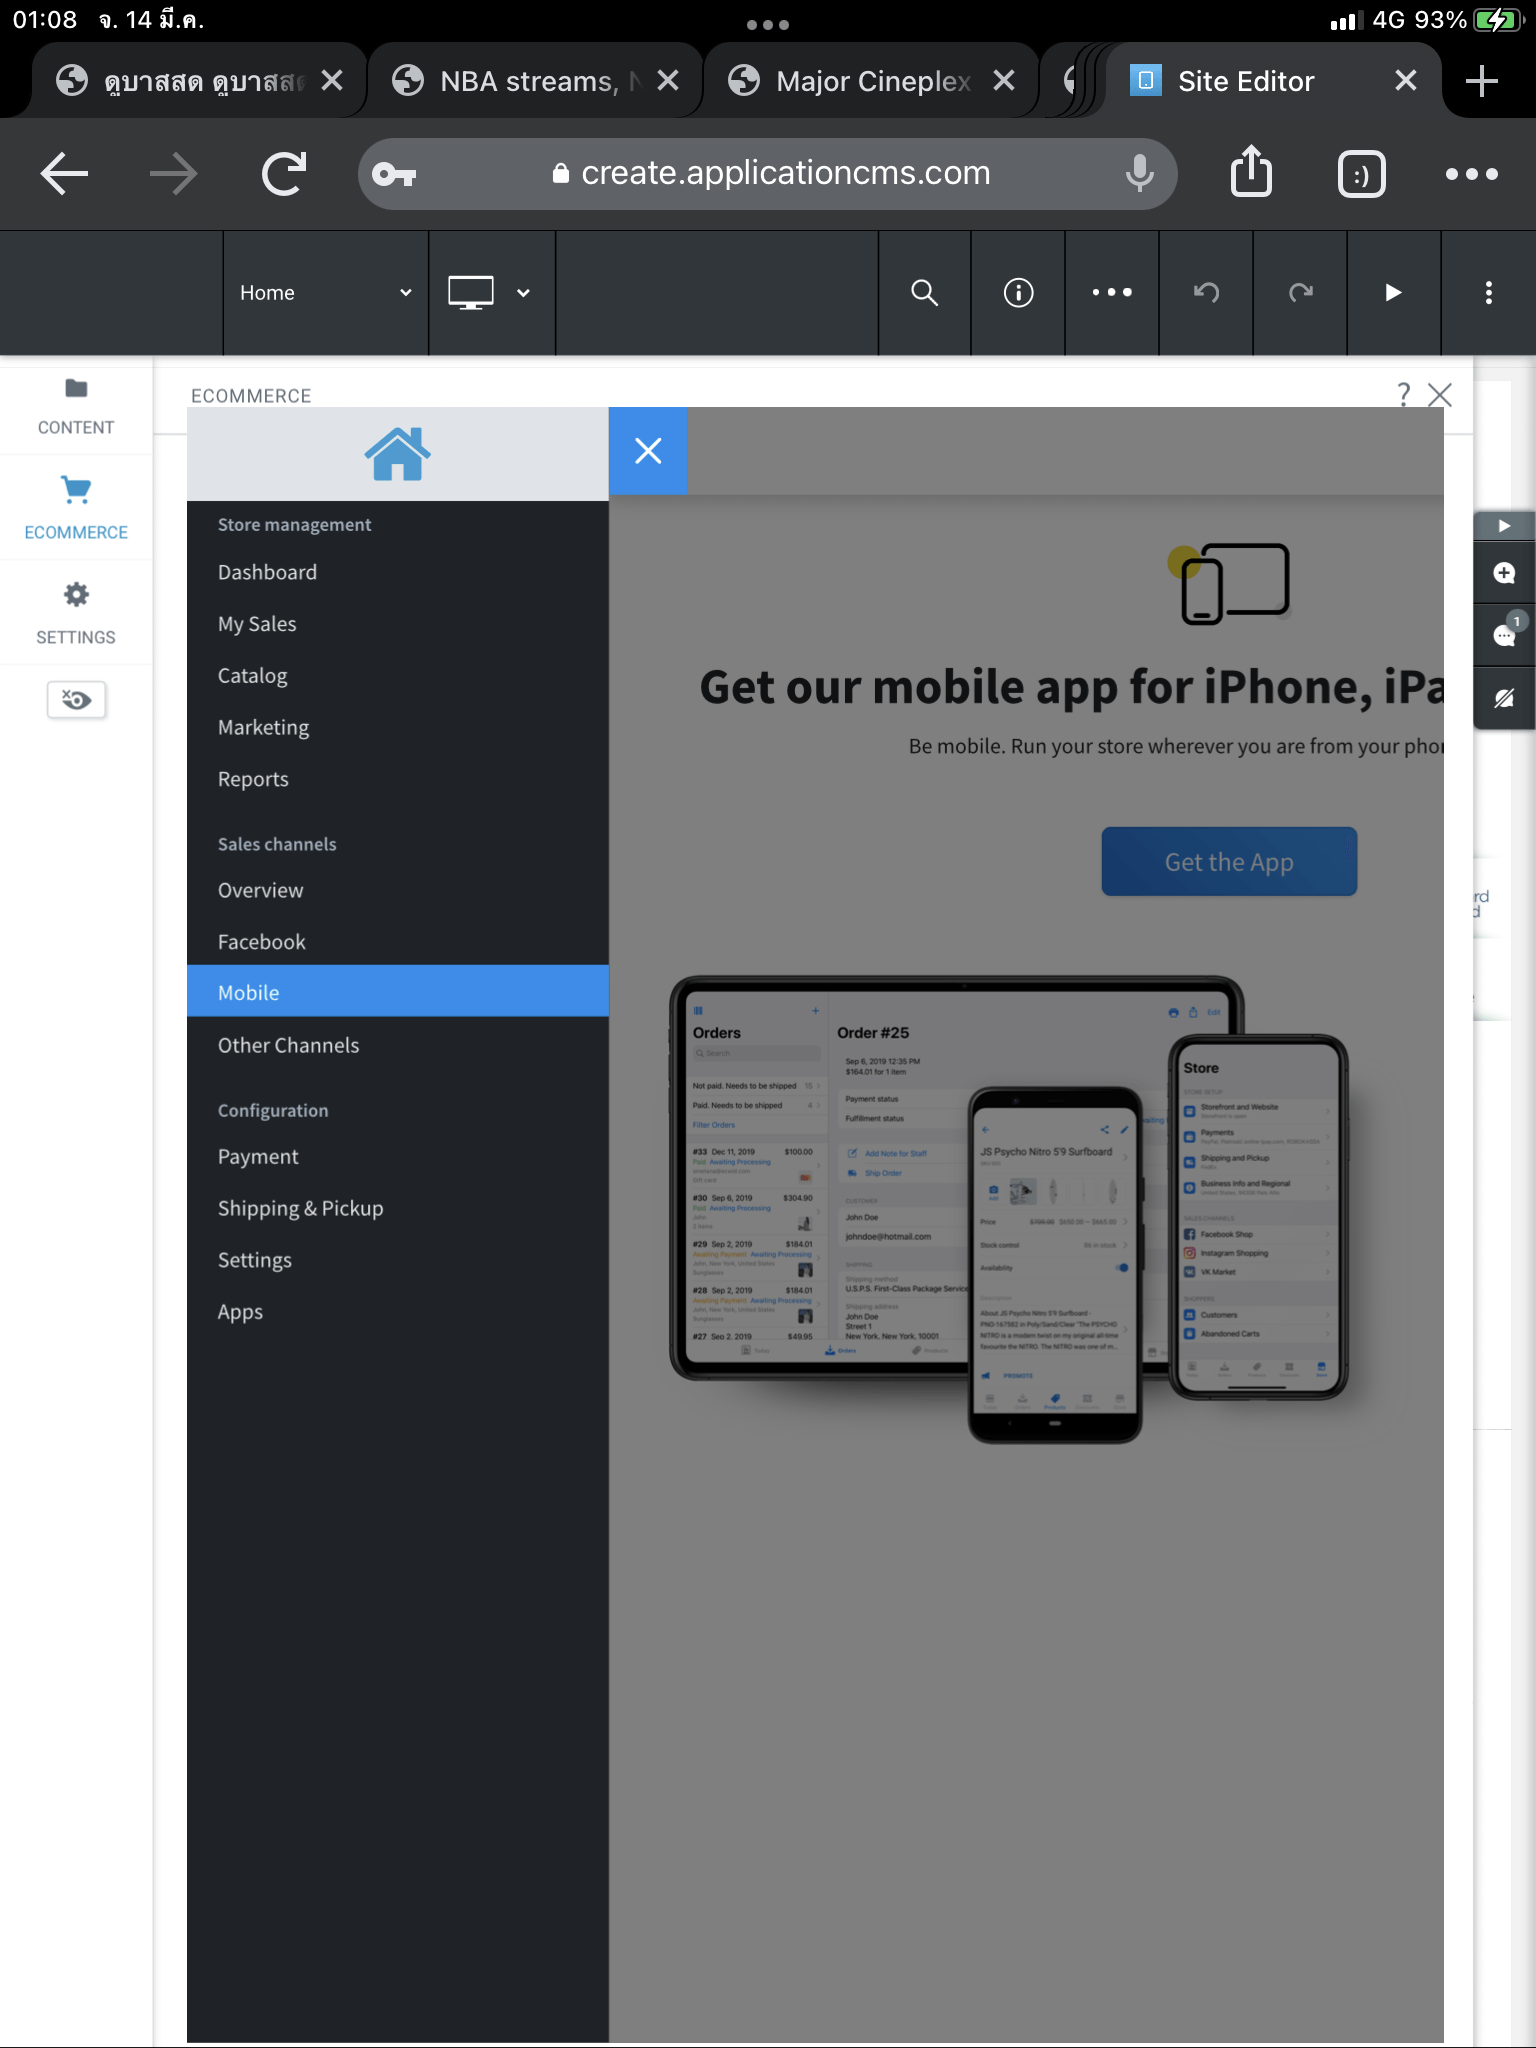Image resolution: width=1536 pixels, height=2048 pixels.
Task: Open Marketing in store menu
Action: 398,728
